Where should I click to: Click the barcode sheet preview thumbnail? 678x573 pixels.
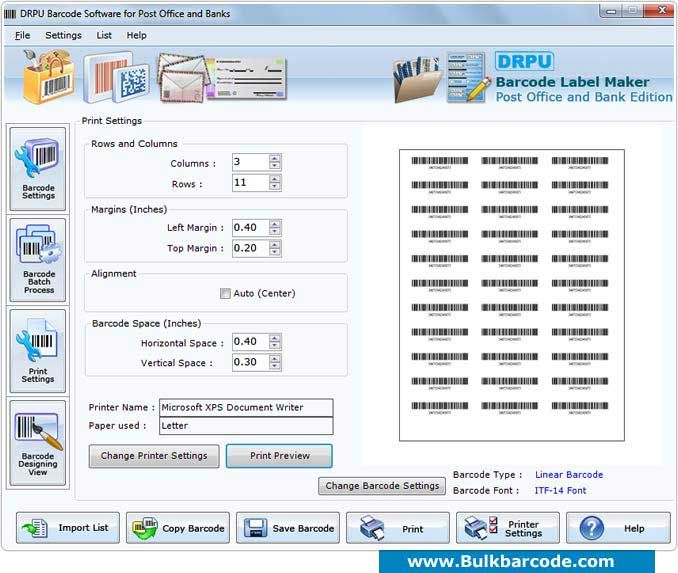[512, 295]
